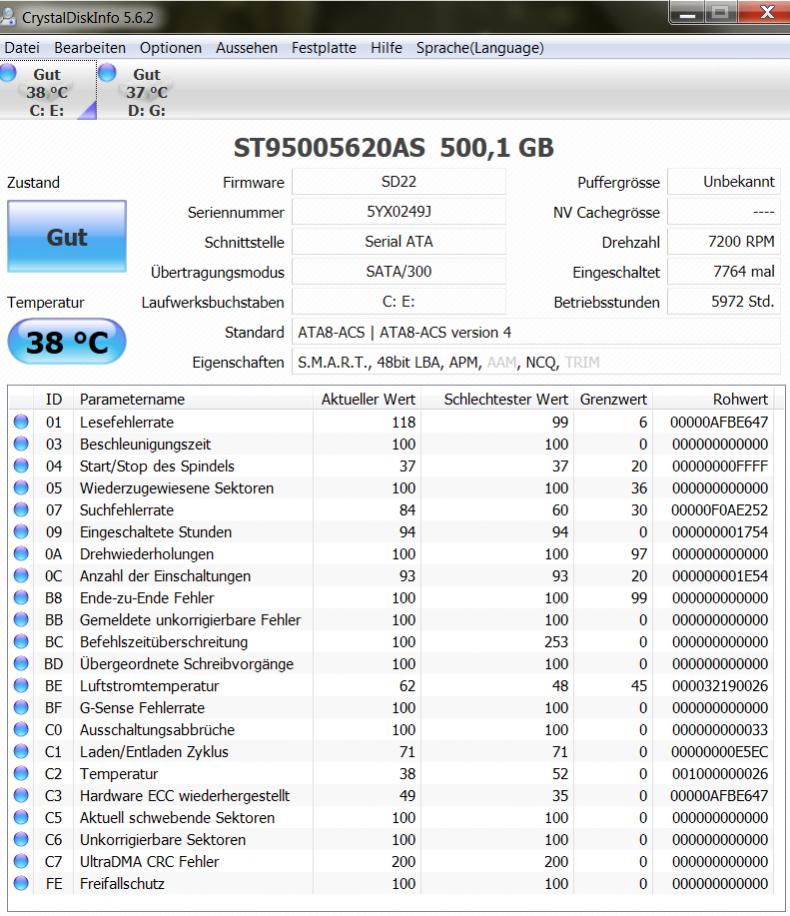790x916 pixels.
Task: Close the CrystalDiskInfo window
Action: coord(765,13)
